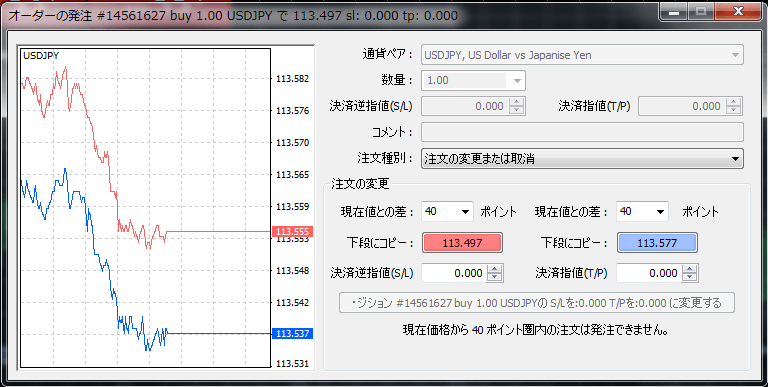The width and height of the screenshot is (768, 387).
Task: Click the upper T/P stepper up arrow
Action: click(734, 102)
